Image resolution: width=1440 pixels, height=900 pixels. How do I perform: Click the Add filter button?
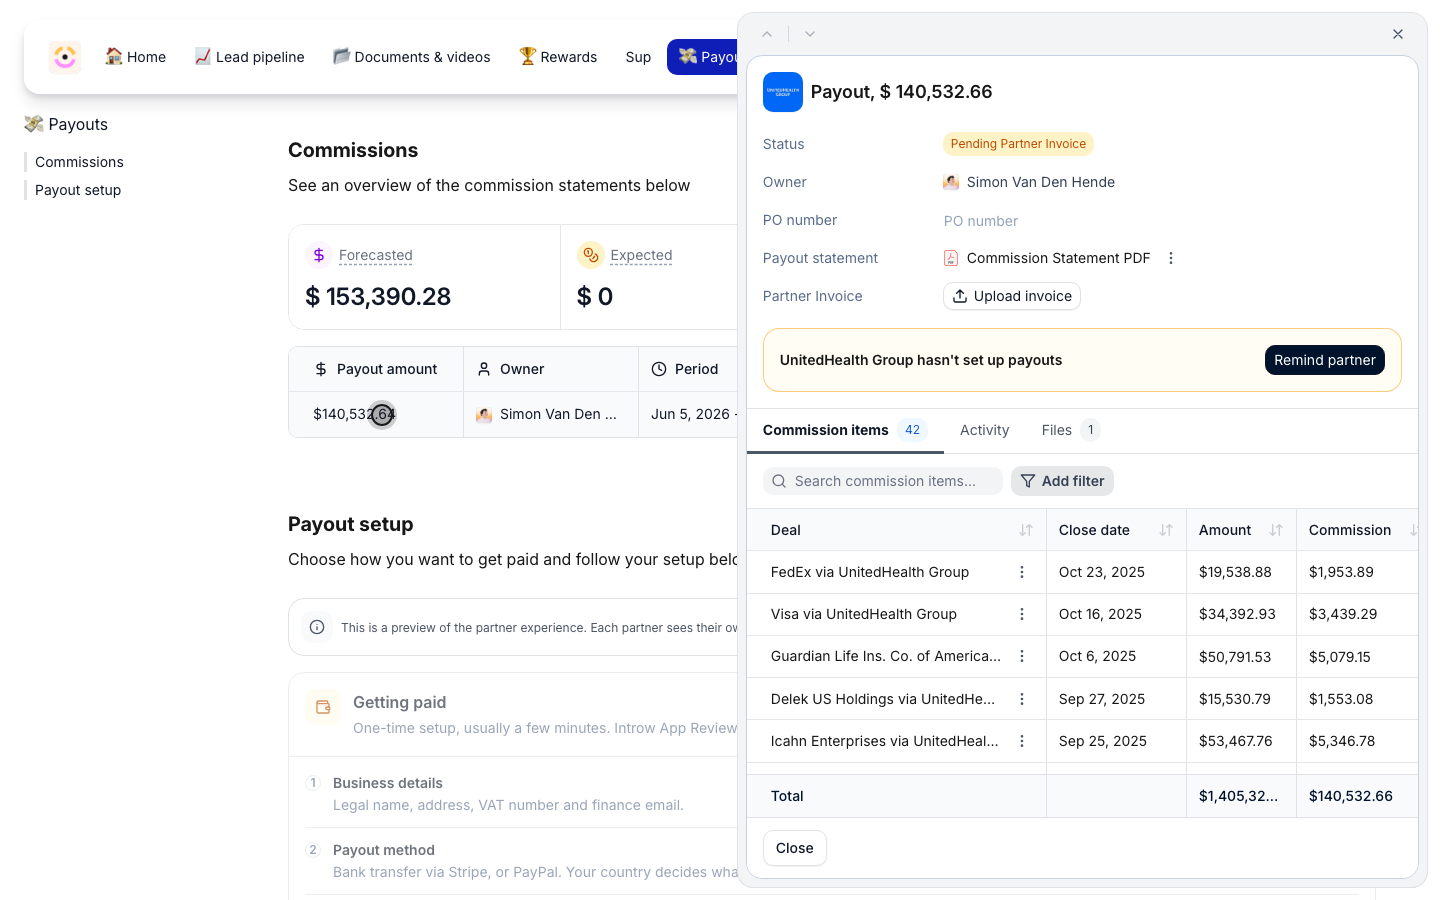1062,481
